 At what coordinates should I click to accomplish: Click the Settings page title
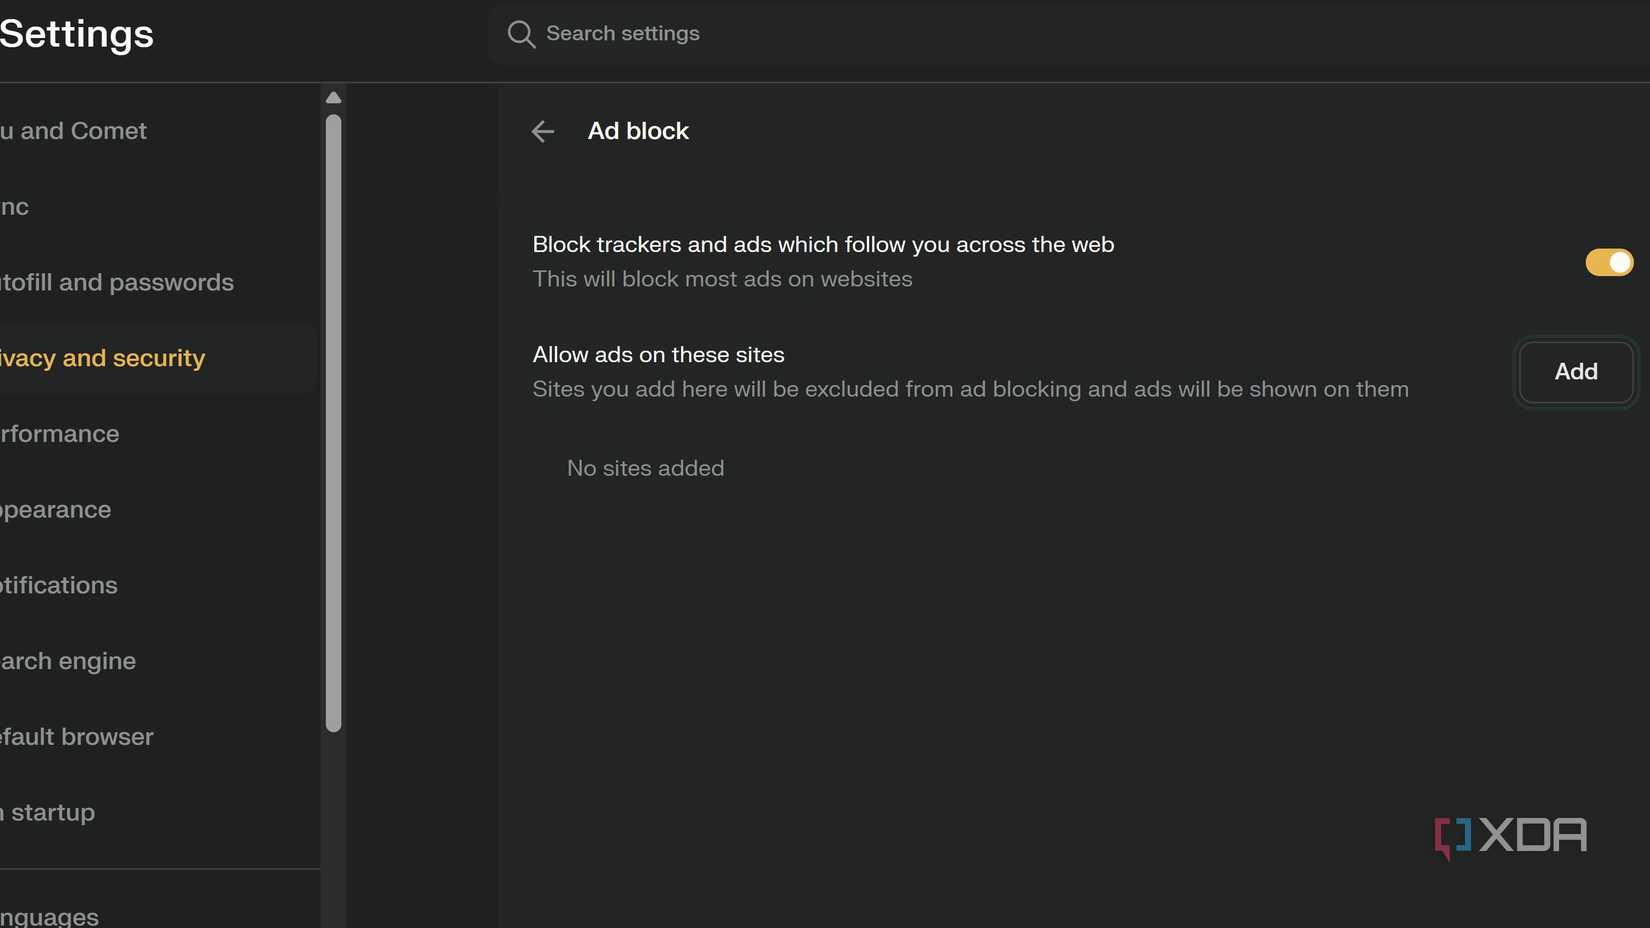77,34
